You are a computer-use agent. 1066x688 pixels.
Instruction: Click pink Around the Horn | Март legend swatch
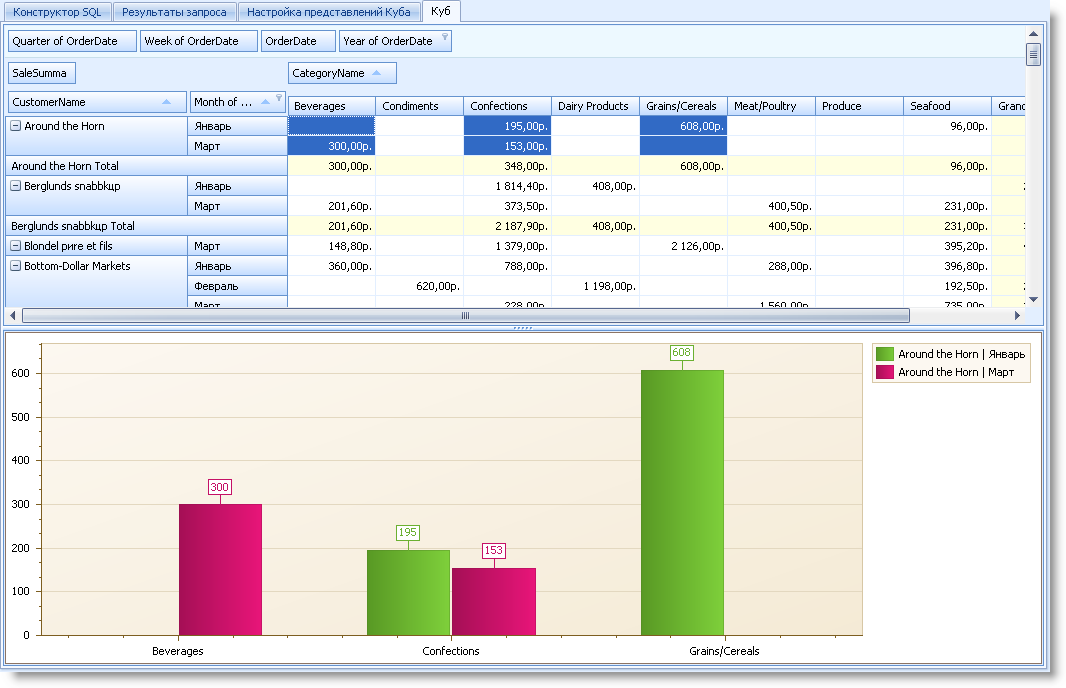[x=884, y=372]
